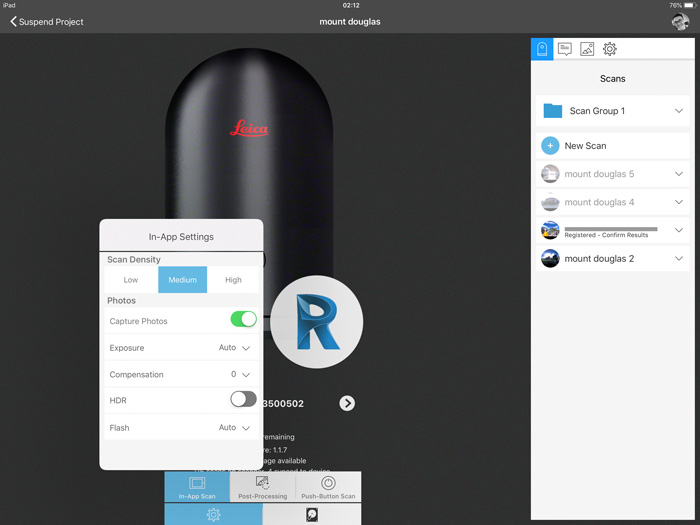Select Low scan density

[131, 280]
